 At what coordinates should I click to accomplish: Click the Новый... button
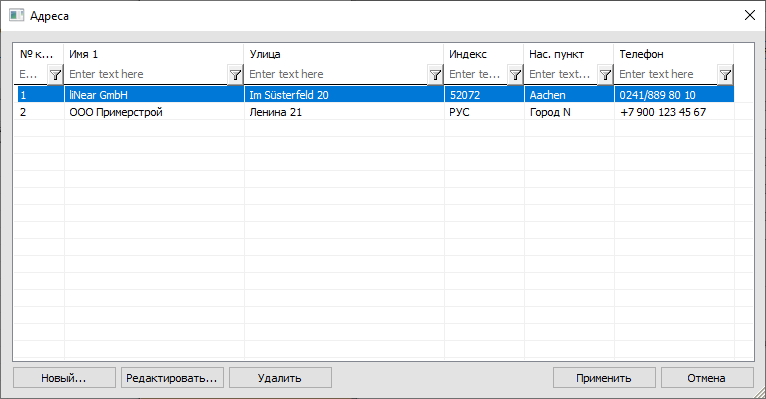(64, 378)
